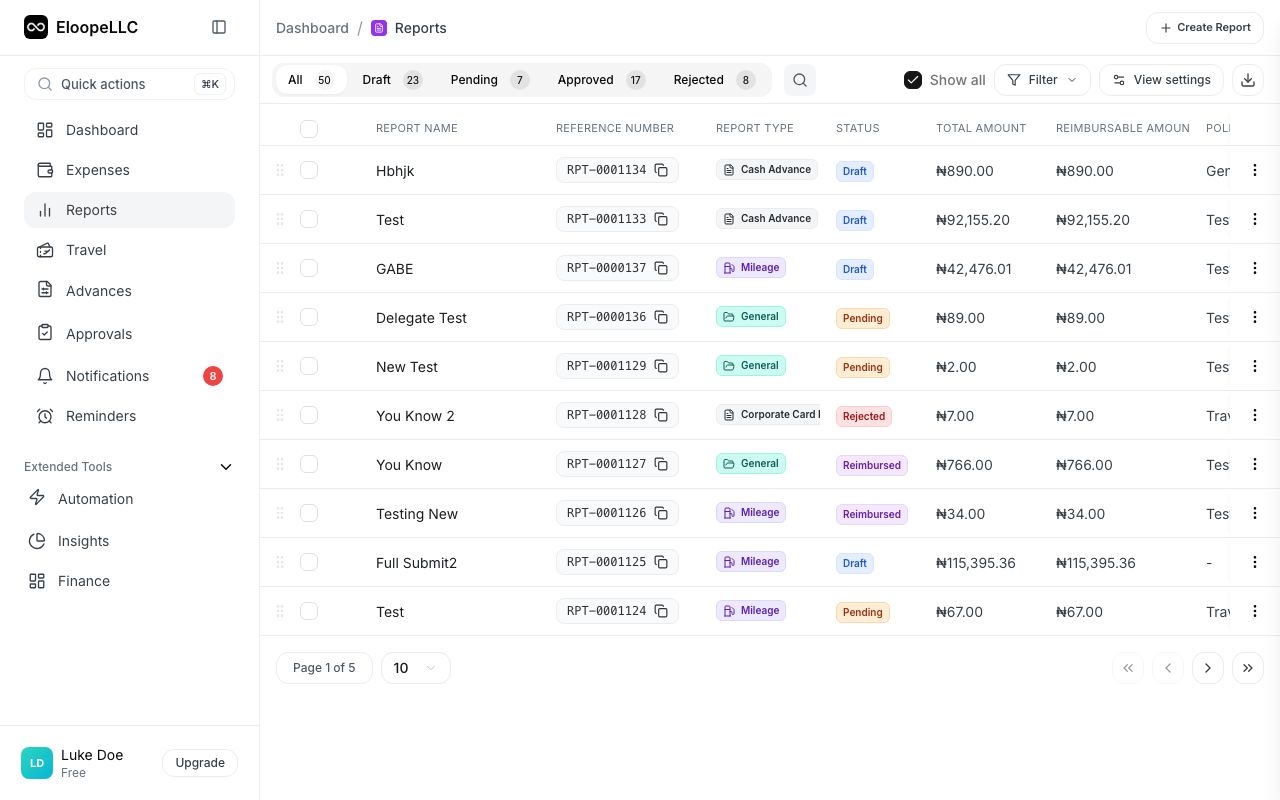This screenshot has height=800, width=1280.
Task: Check the select-all checkbox in the table header
Action: click(309, 129)
